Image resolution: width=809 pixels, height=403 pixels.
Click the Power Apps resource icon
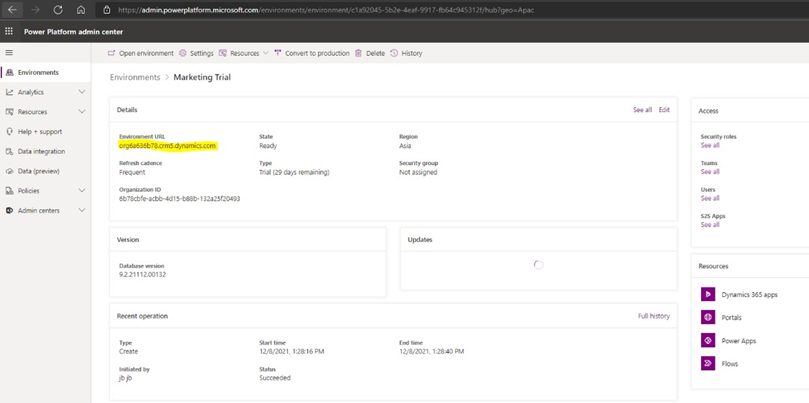pos(708,341)
